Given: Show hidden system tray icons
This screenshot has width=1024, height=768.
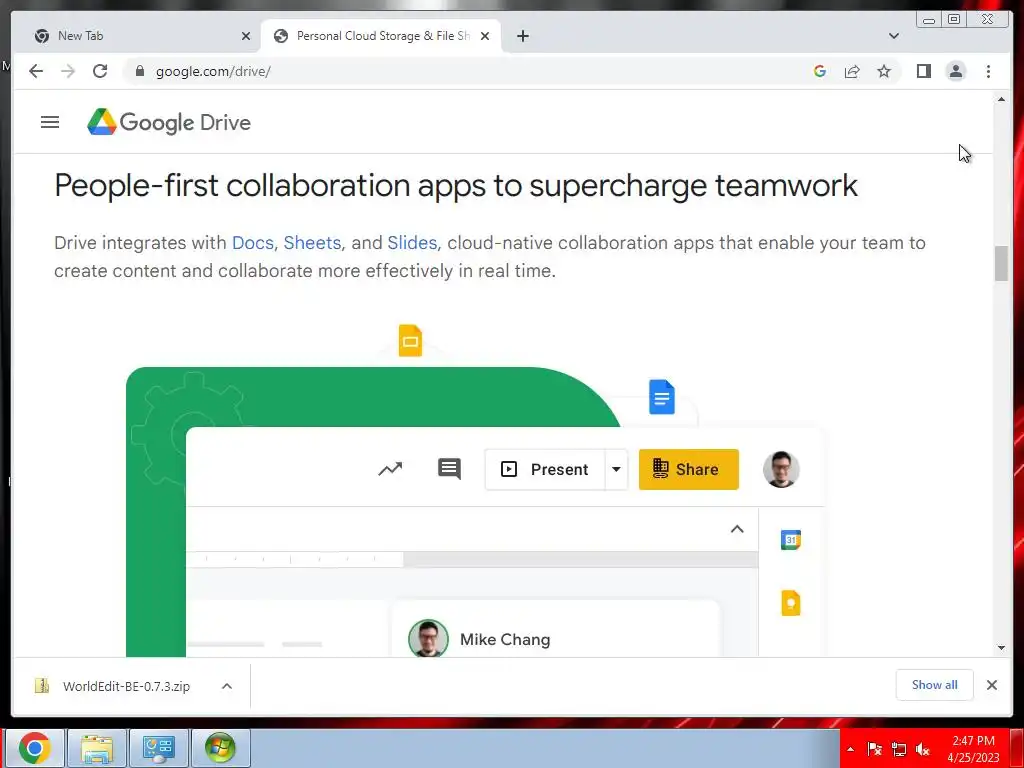Looking at the screenshot, I should coord(850,749).
